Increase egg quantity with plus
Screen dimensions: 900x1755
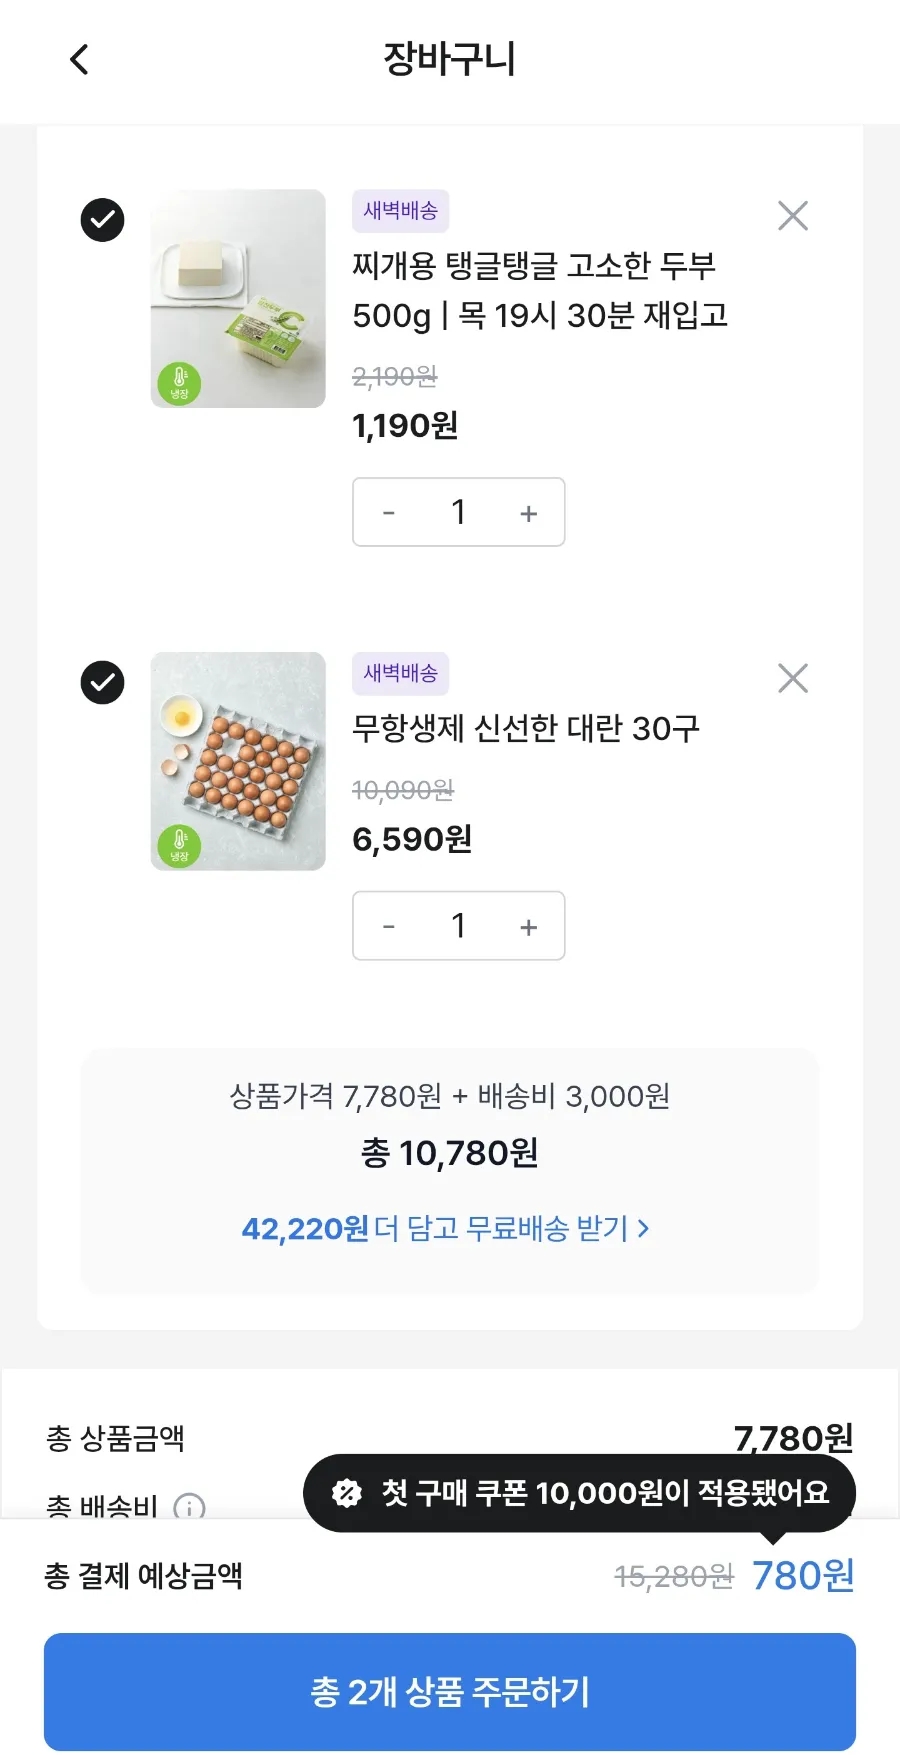pos(529,927)
